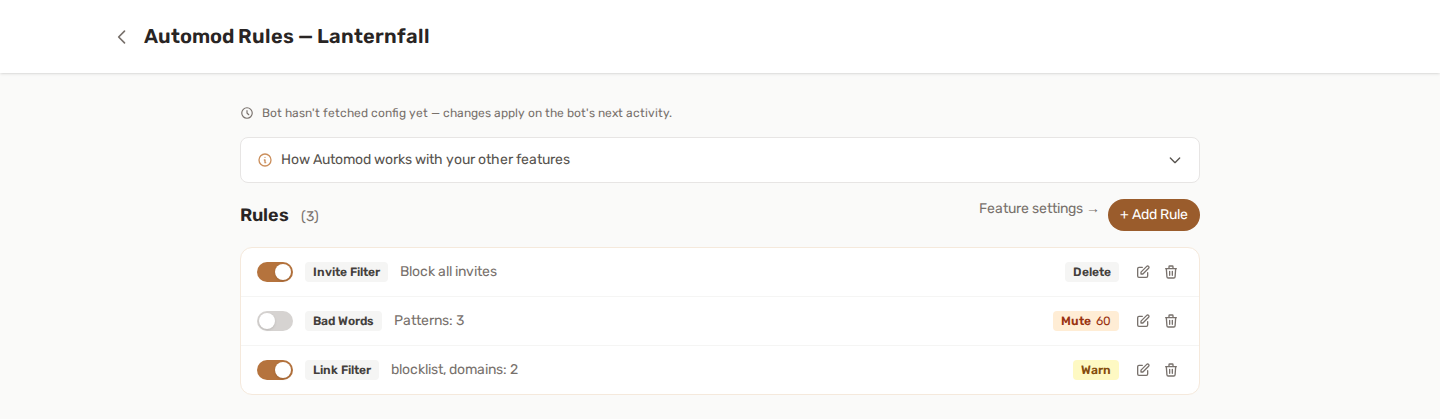The height and width of the screenshot is (419, 1440).
Task: Edit the Bad Words rule
Action: pos(1143,321)
